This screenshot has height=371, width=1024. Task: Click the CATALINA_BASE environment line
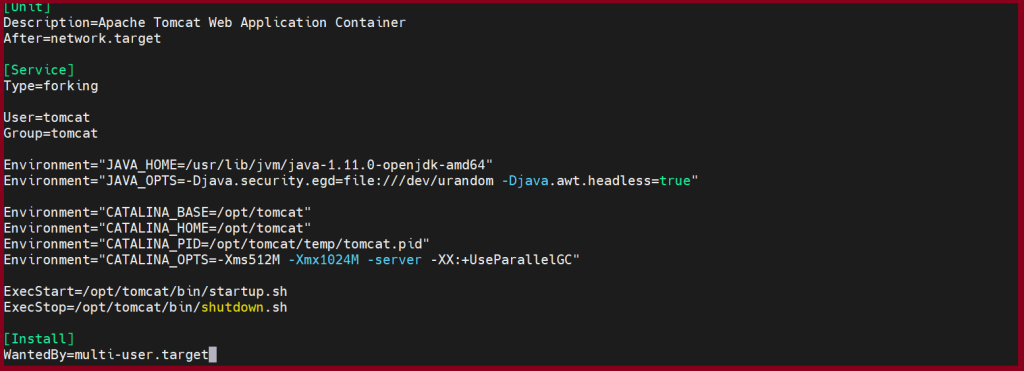[157, 212]
